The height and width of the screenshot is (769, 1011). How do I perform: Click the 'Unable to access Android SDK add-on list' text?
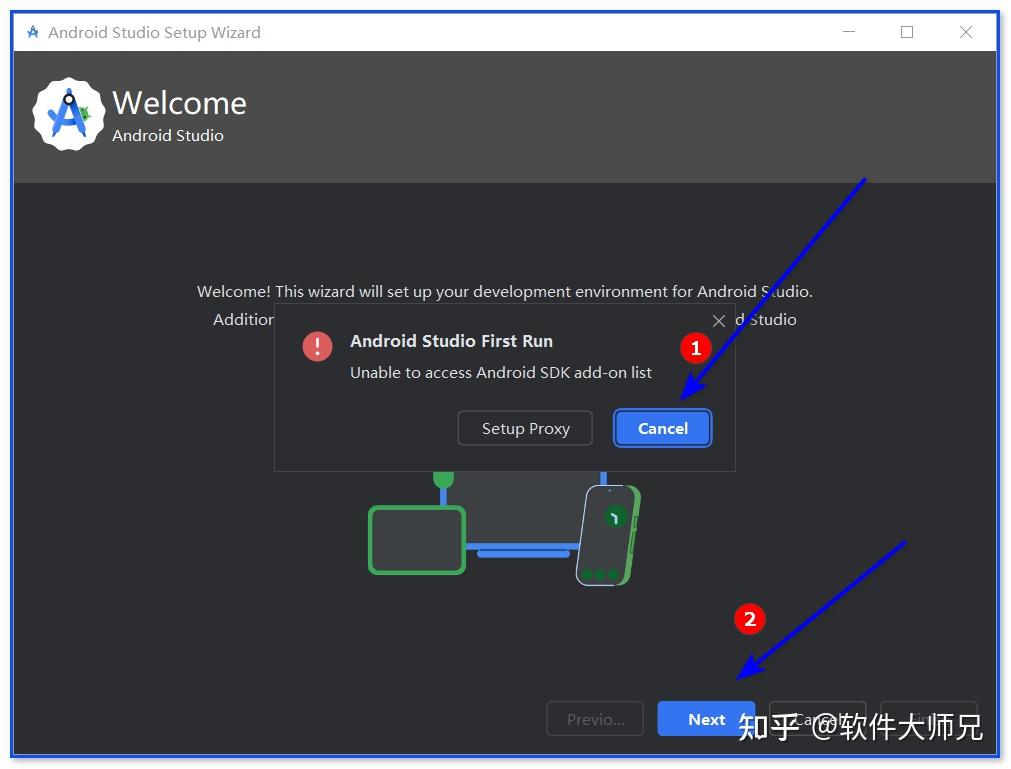pos(500,373)
